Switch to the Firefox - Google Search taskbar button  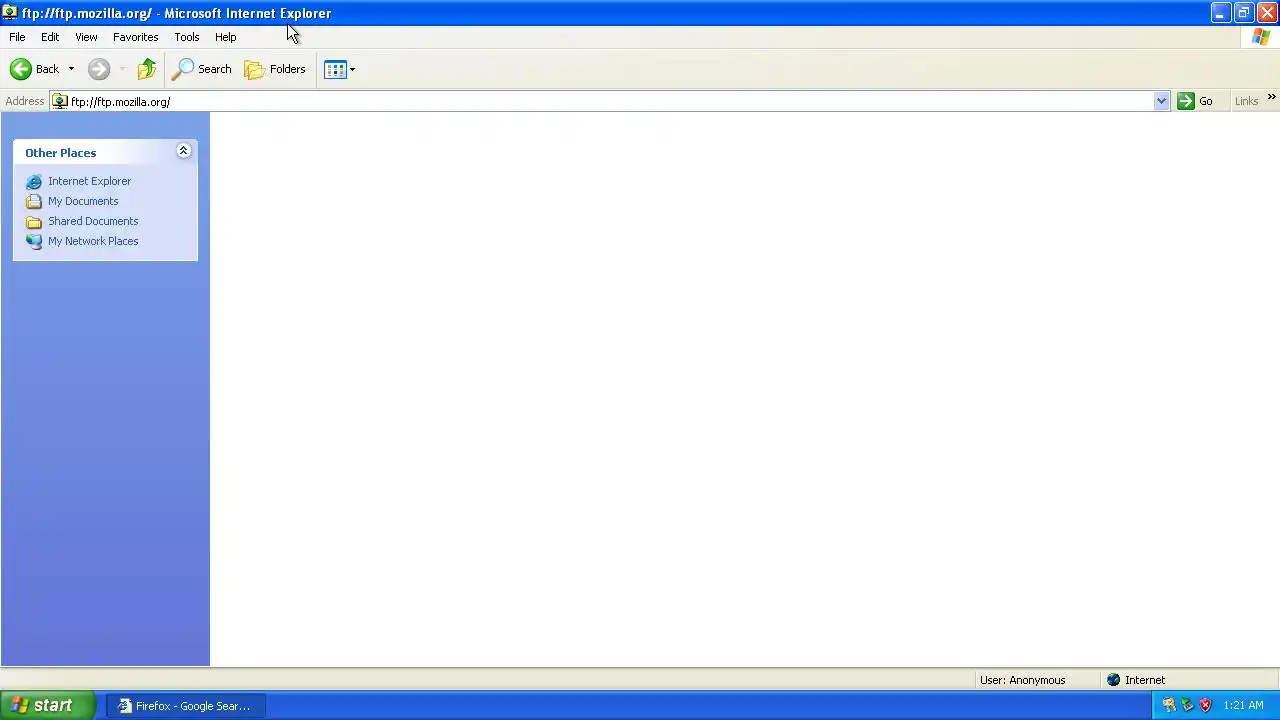coord(185,706)
